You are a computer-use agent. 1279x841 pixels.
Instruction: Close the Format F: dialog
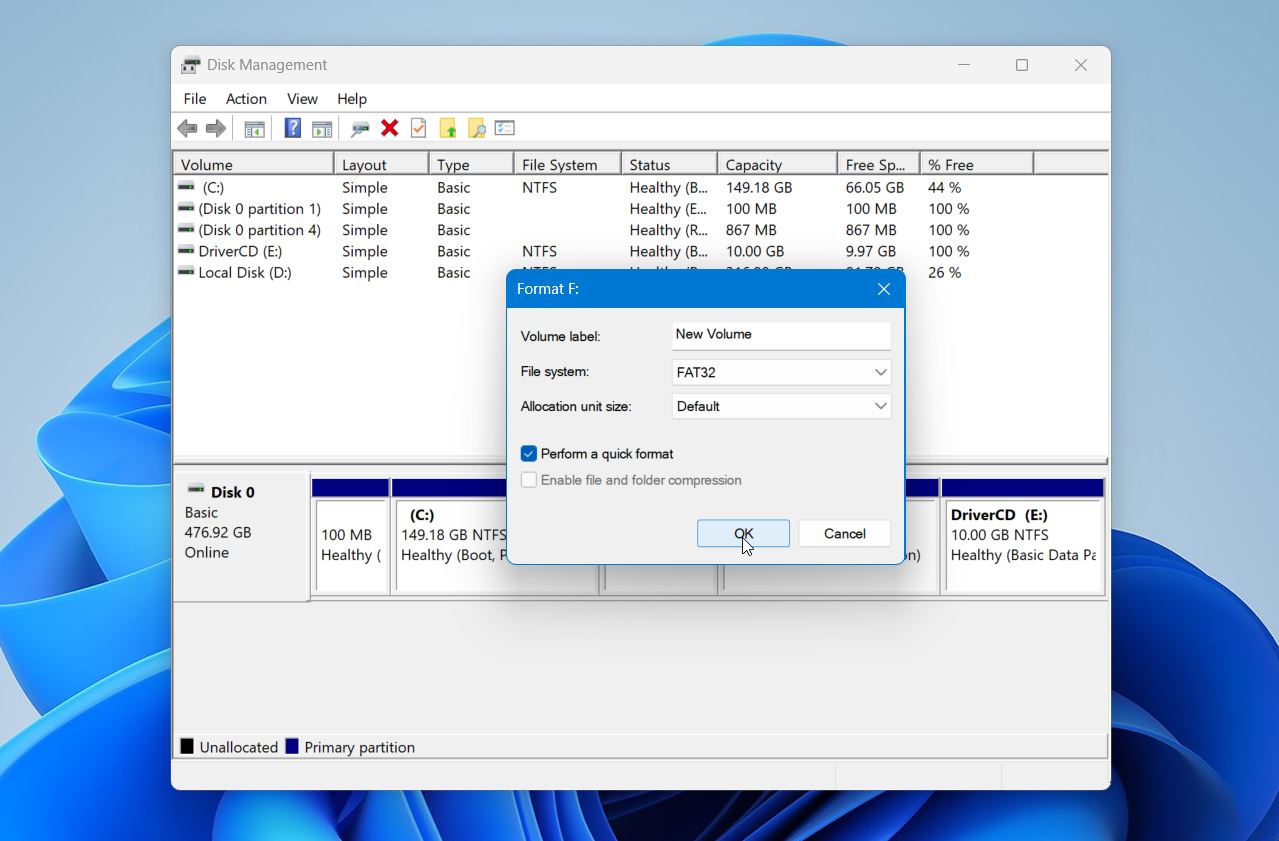(x=884, y=289)
